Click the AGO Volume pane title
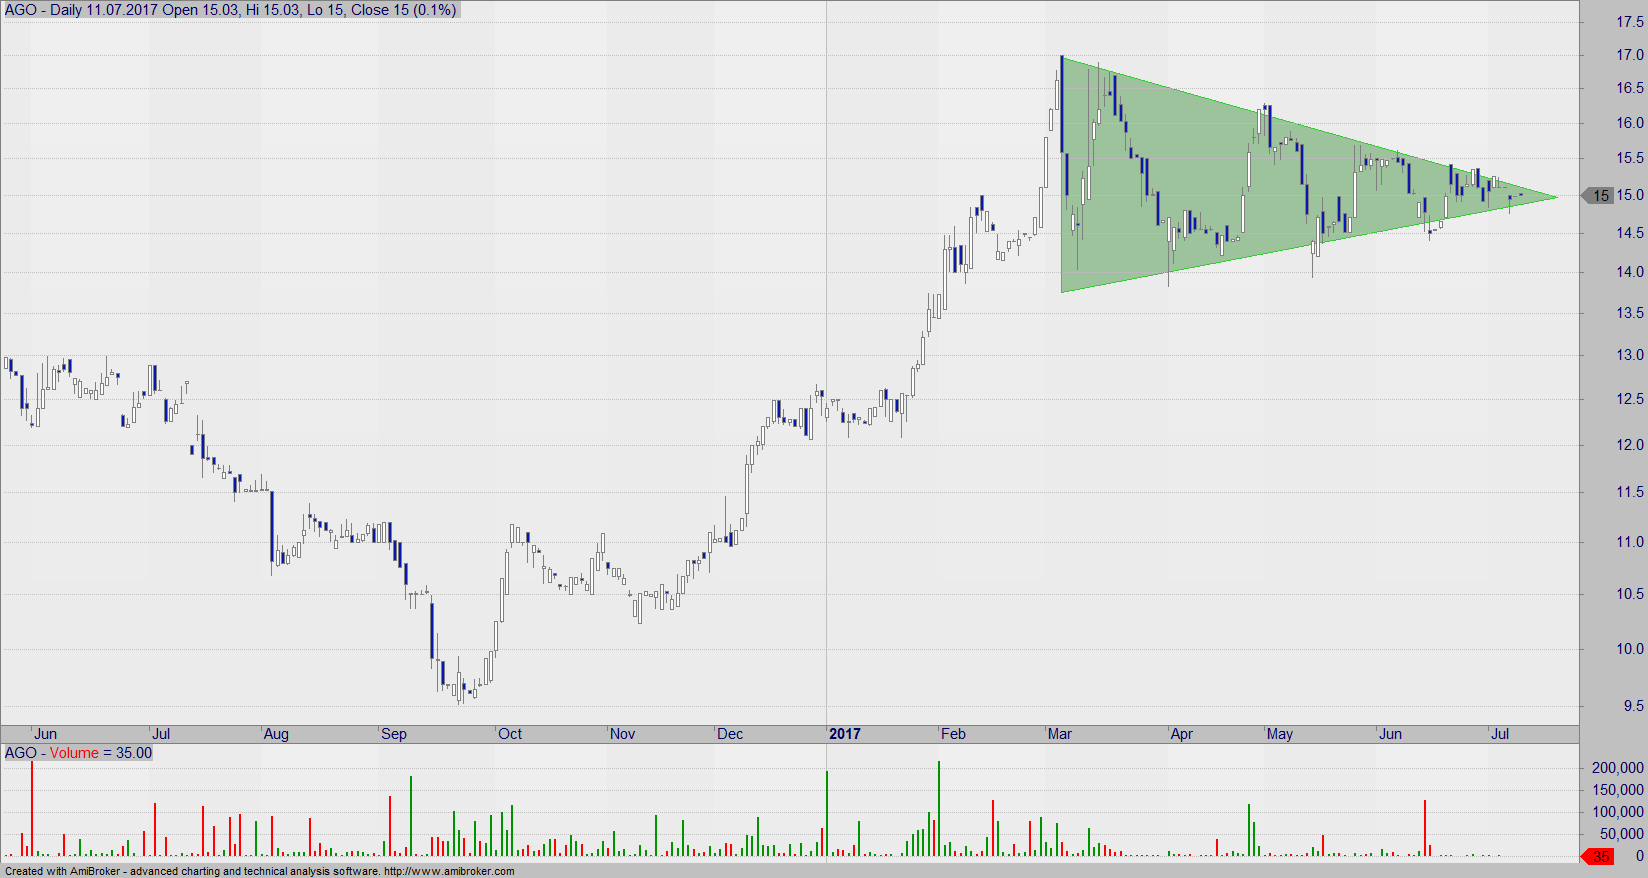 79,753
